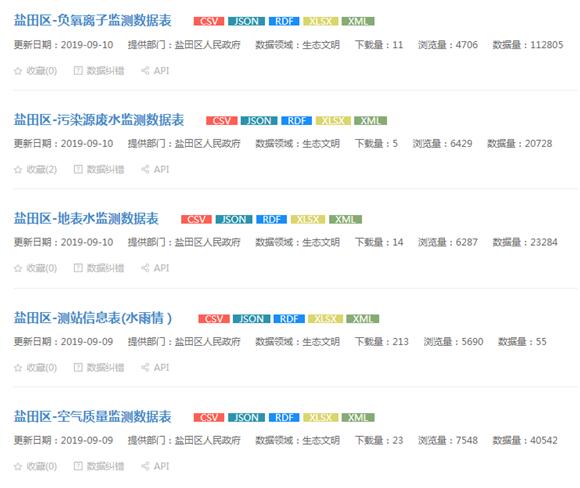Favorite the 负氧离子监测数据表 dataset via star icon
The image size is (580, 488).
pos(18,71)
